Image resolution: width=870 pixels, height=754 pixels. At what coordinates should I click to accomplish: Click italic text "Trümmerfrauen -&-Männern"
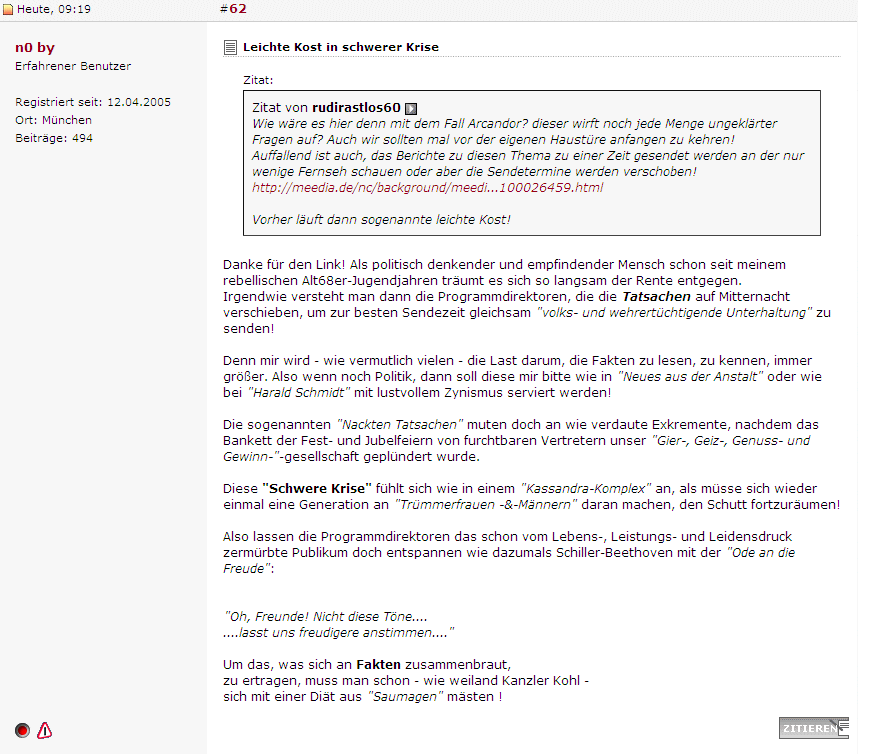pos(485,505)
